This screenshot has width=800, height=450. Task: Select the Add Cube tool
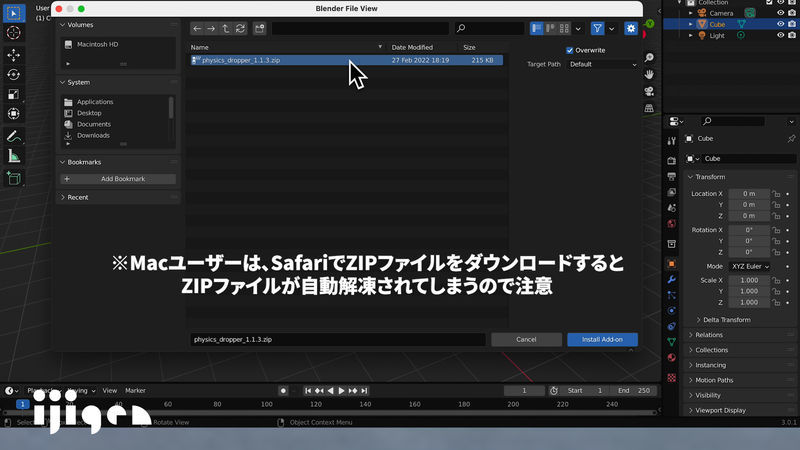13,178
